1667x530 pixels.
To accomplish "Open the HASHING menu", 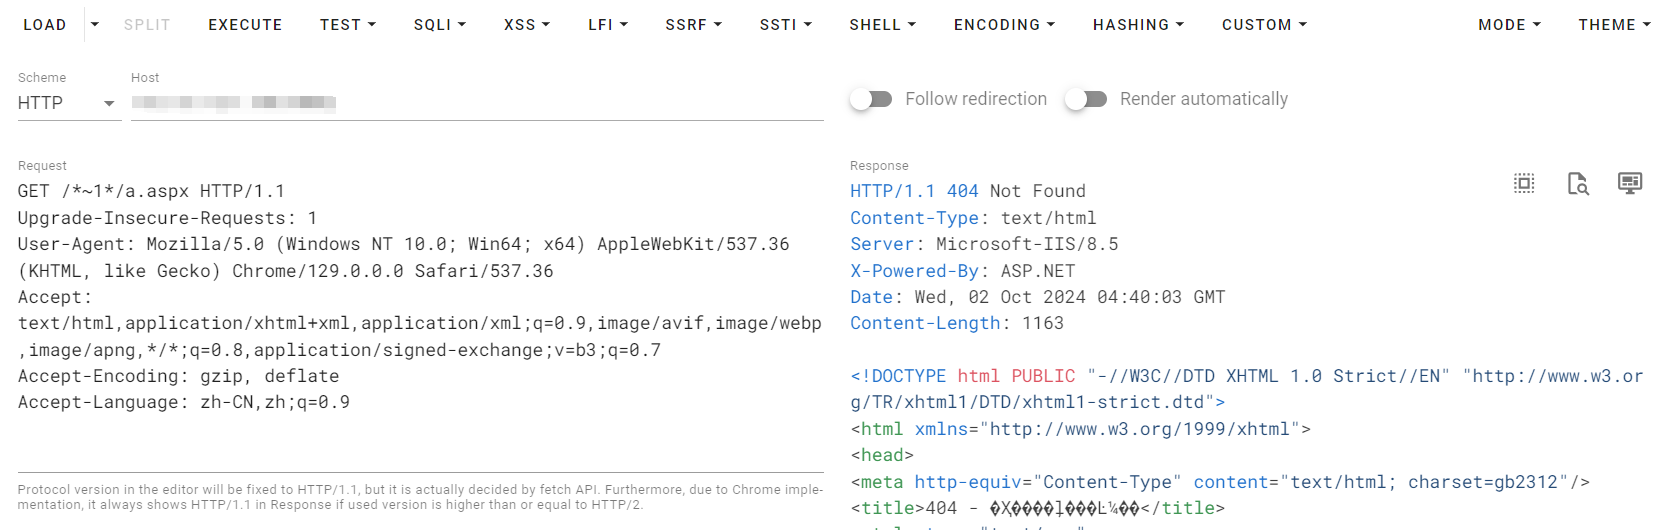I will coord(1137,24).
